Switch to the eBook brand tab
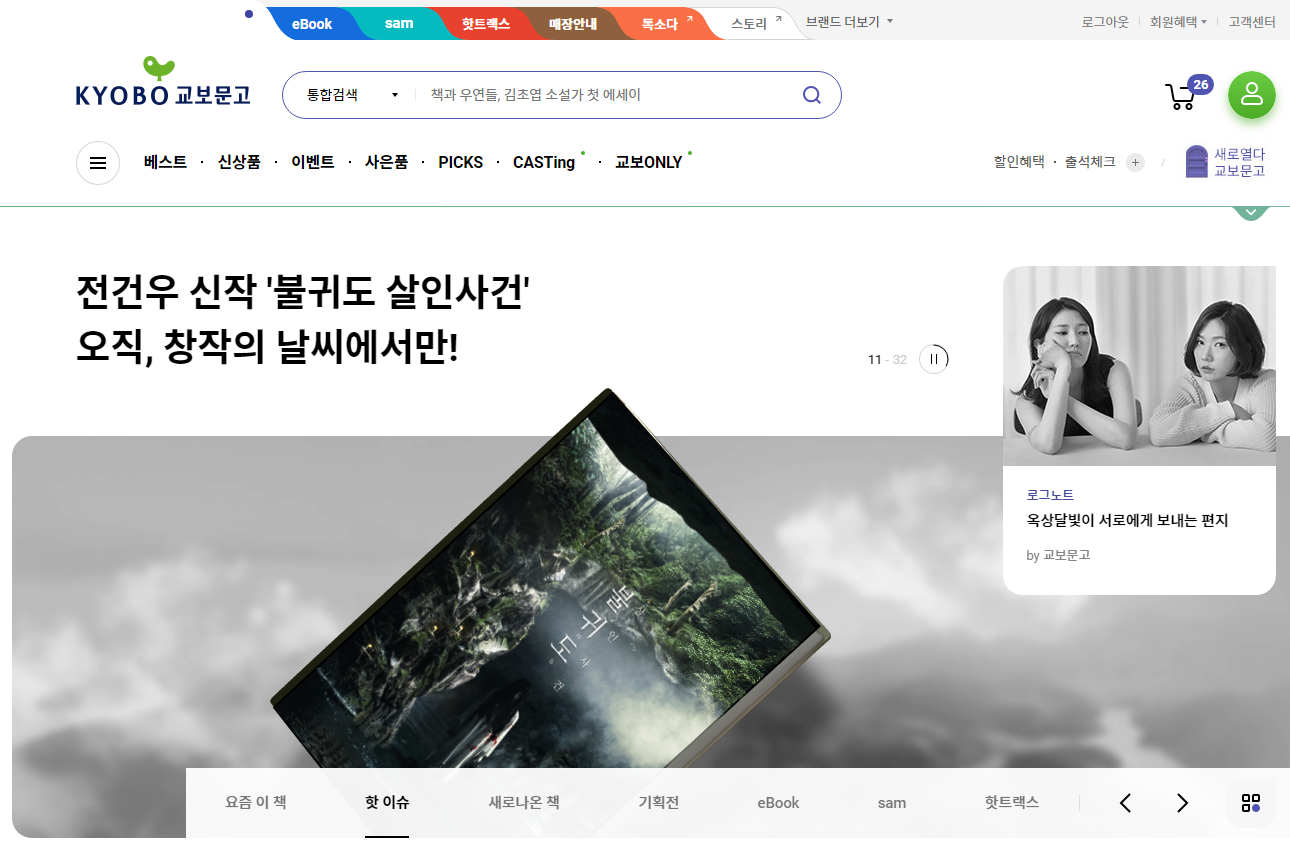 (312, 23)
